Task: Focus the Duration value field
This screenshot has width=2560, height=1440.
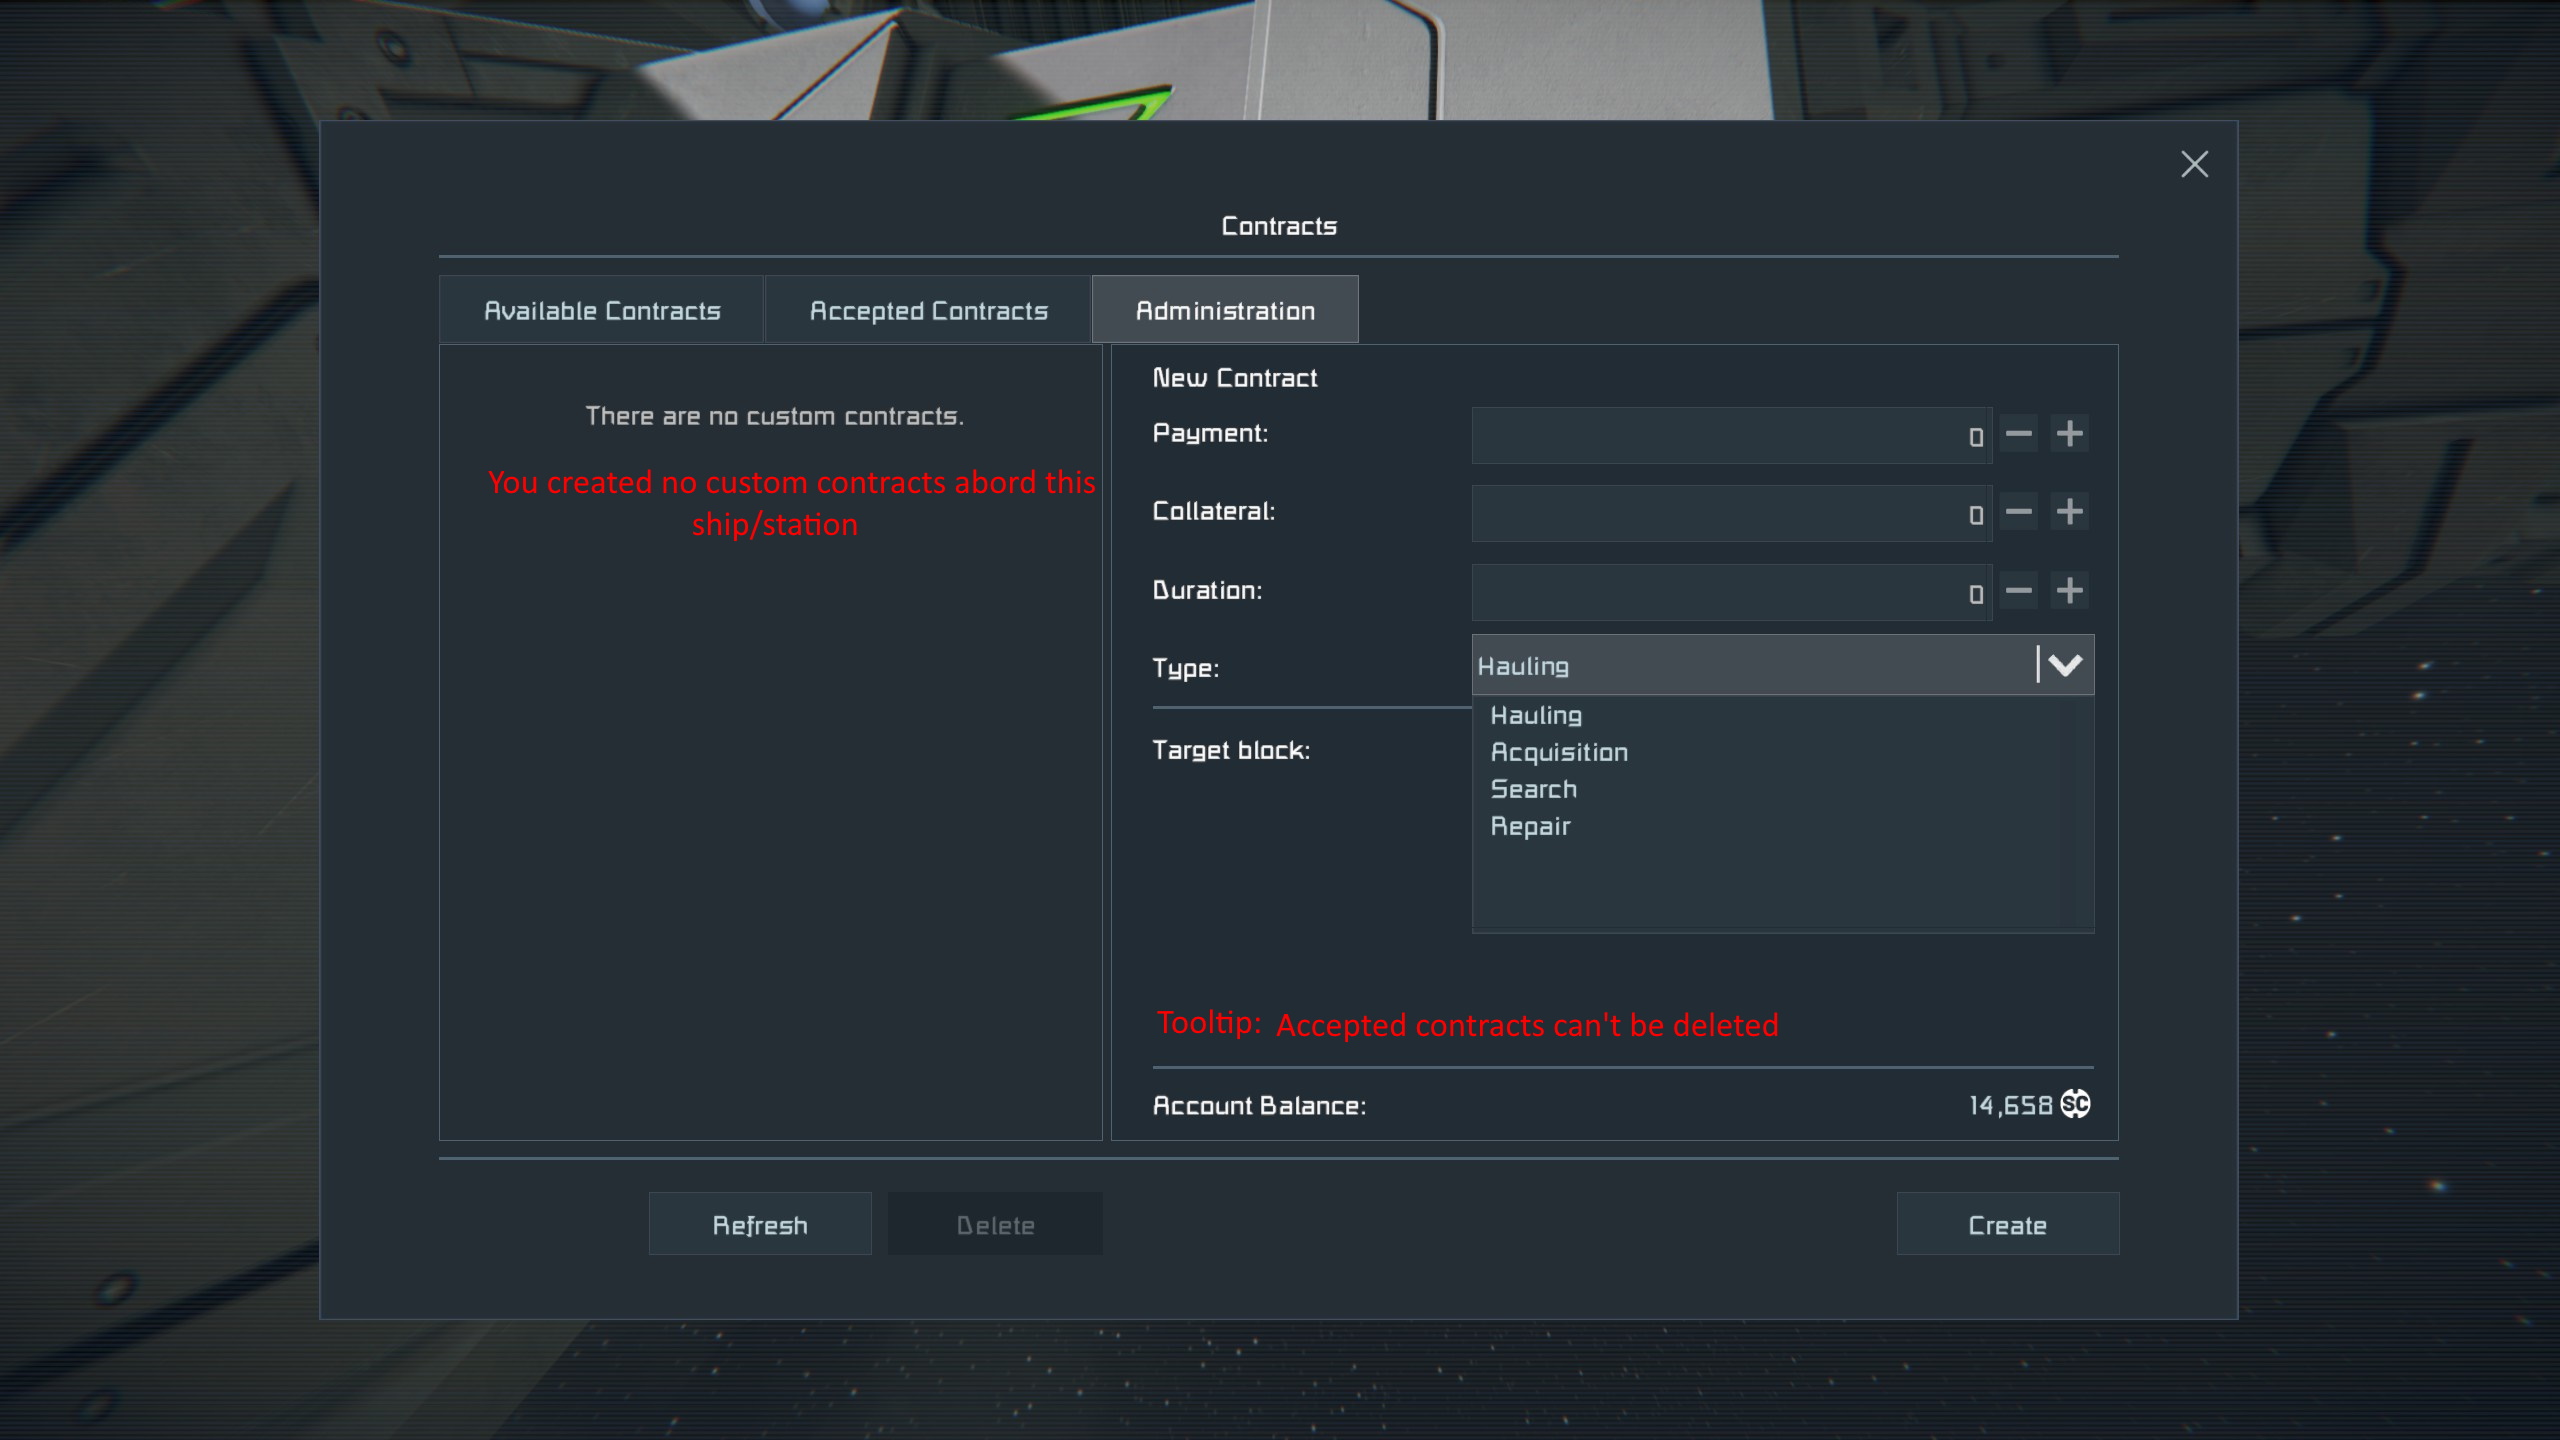Action: (x=1730, y=593)
